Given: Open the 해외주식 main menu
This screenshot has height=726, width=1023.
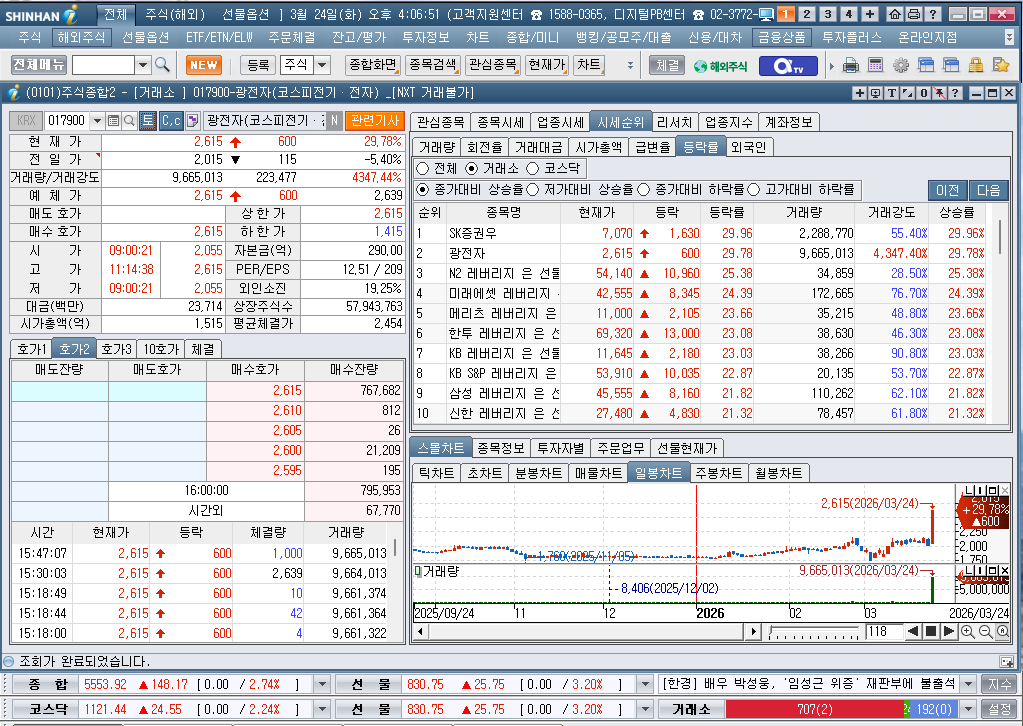Looking at the screenshot, I should click(x=81, y=38).
